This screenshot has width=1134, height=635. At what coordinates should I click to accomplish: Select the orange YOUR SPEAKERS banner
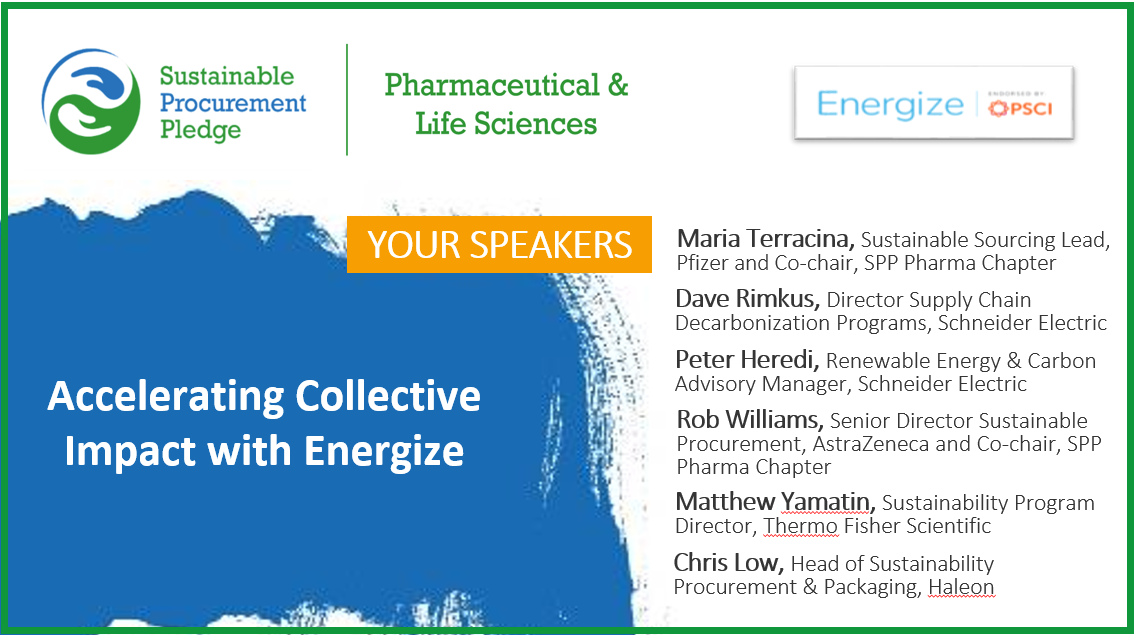[x=499, y=245]
